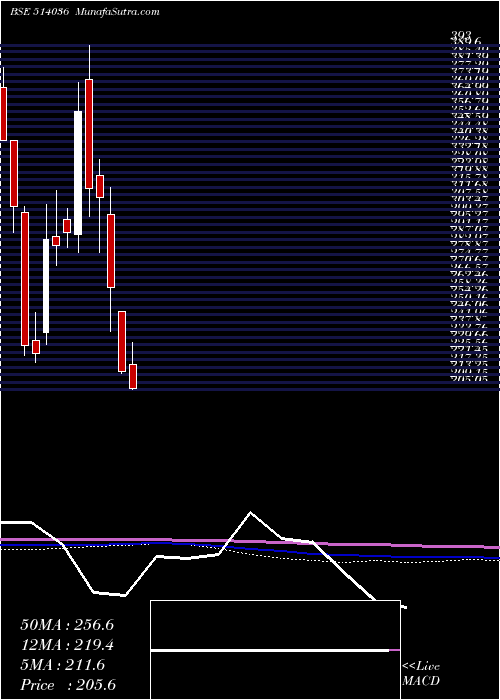Viewport: 500px width, 700px height.
Task: Click the 12MA : 219.4 value
Action: tap(67, 645)
